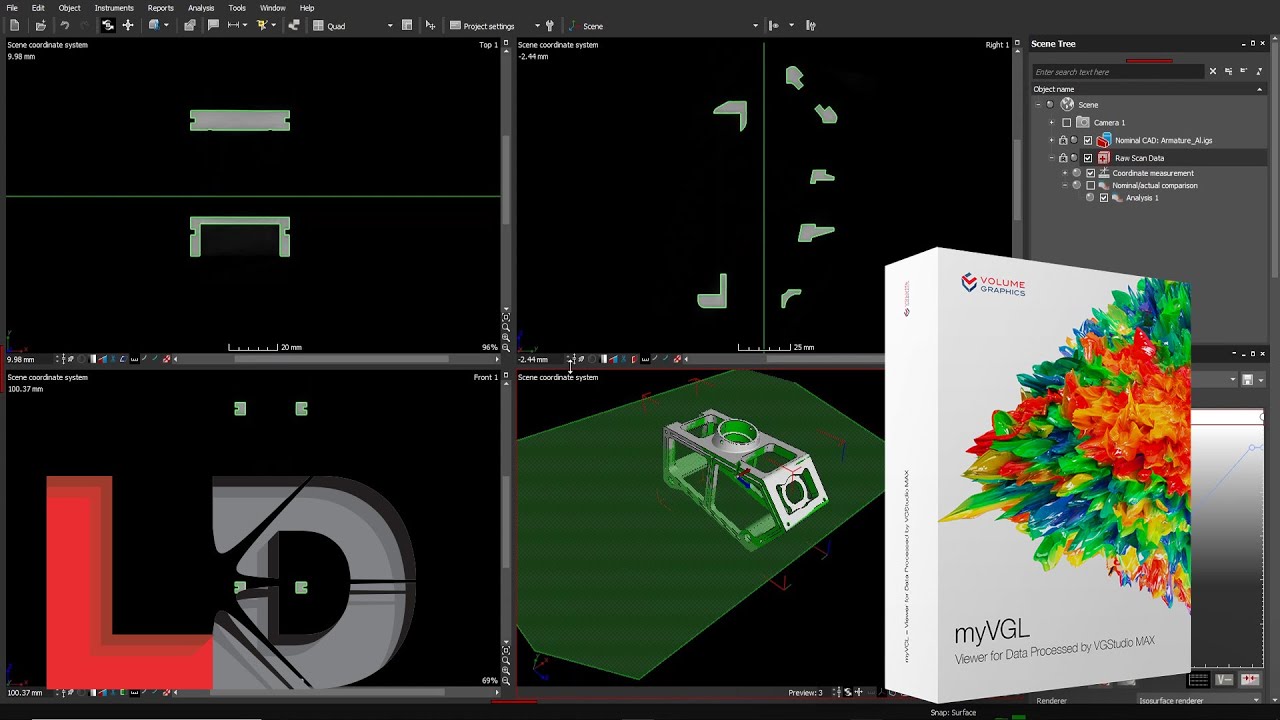This screenshot has height=720, width=1280.
Task: Toggle visibility sphere of Scene row
Action: pos(1050,104)
